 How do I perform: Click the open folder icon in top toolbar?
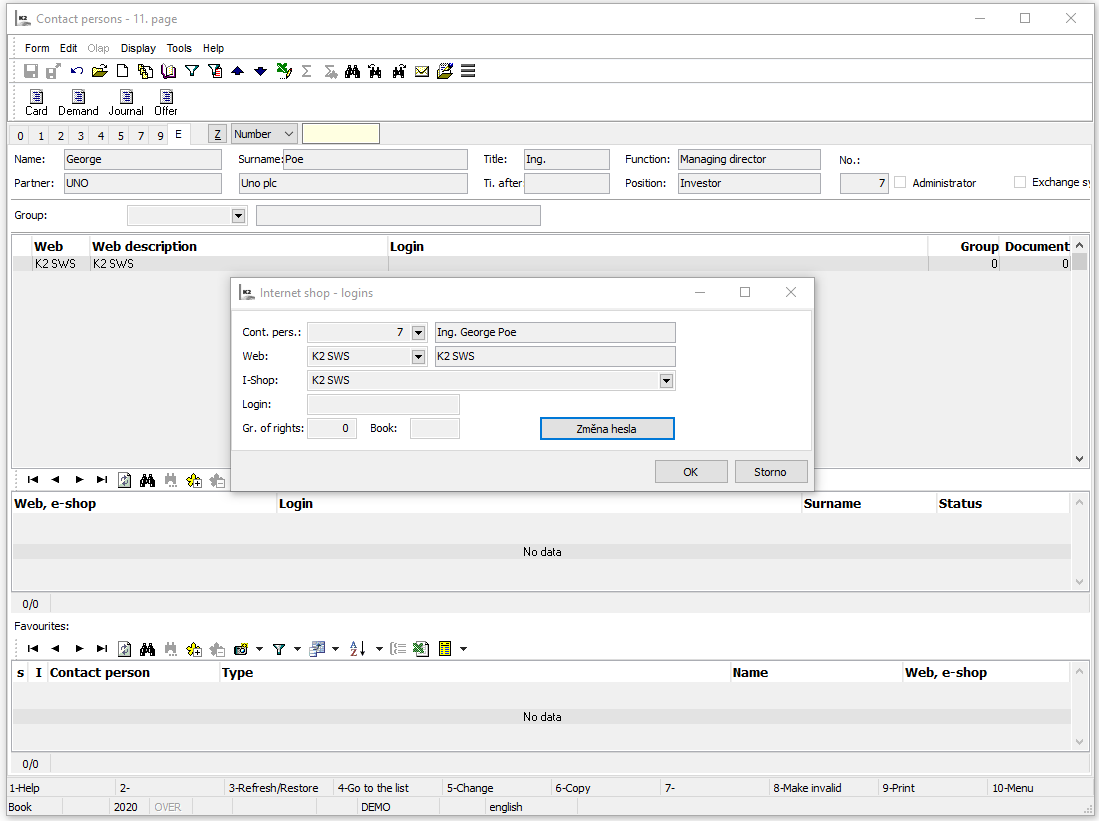point(100,71)
